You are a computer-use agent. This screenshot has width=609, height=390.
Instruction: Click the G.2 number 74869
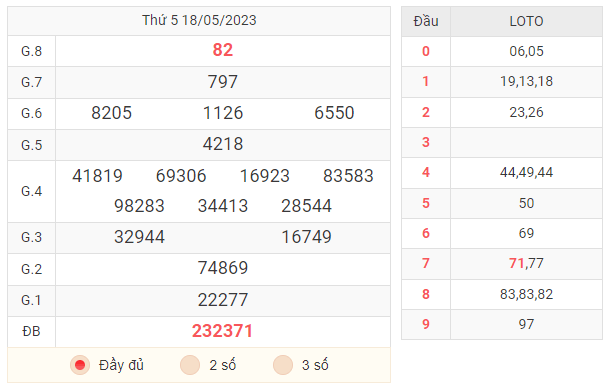click(223, 268)
